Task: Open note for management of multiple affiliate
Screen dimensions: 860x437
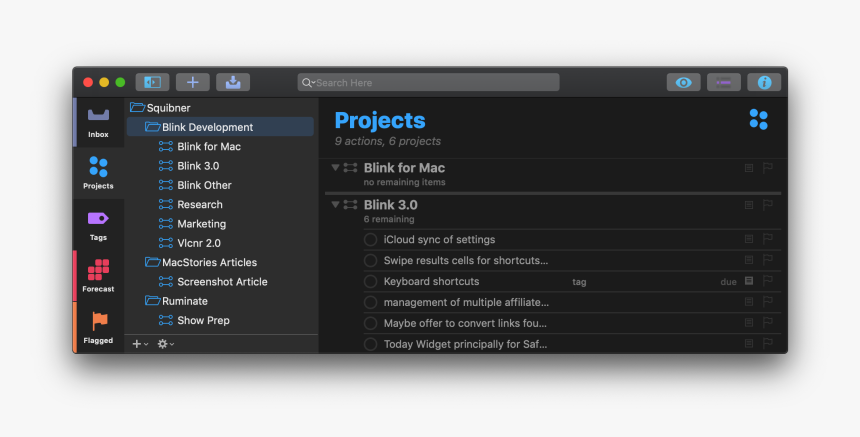Action: (749, 302)
